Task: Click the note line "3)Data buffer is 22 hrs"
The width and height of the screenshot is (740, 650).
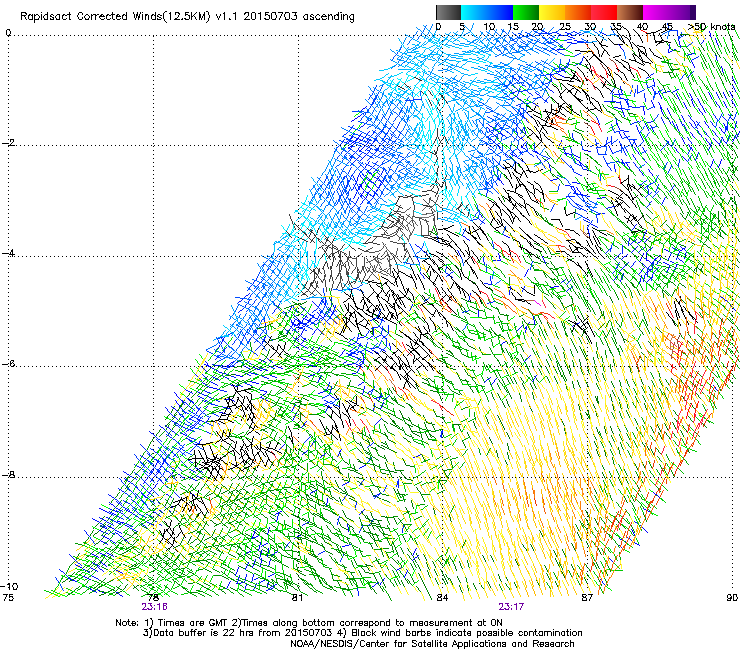Action: point(362,633)
